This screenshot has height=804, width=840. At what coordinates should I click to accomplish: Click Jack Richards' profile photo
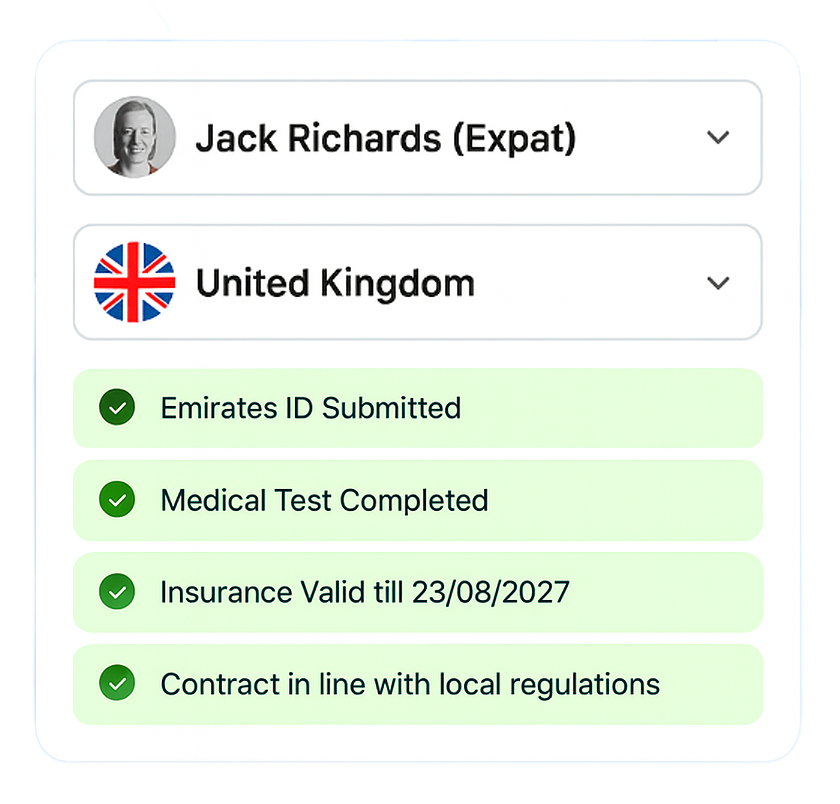134,137
